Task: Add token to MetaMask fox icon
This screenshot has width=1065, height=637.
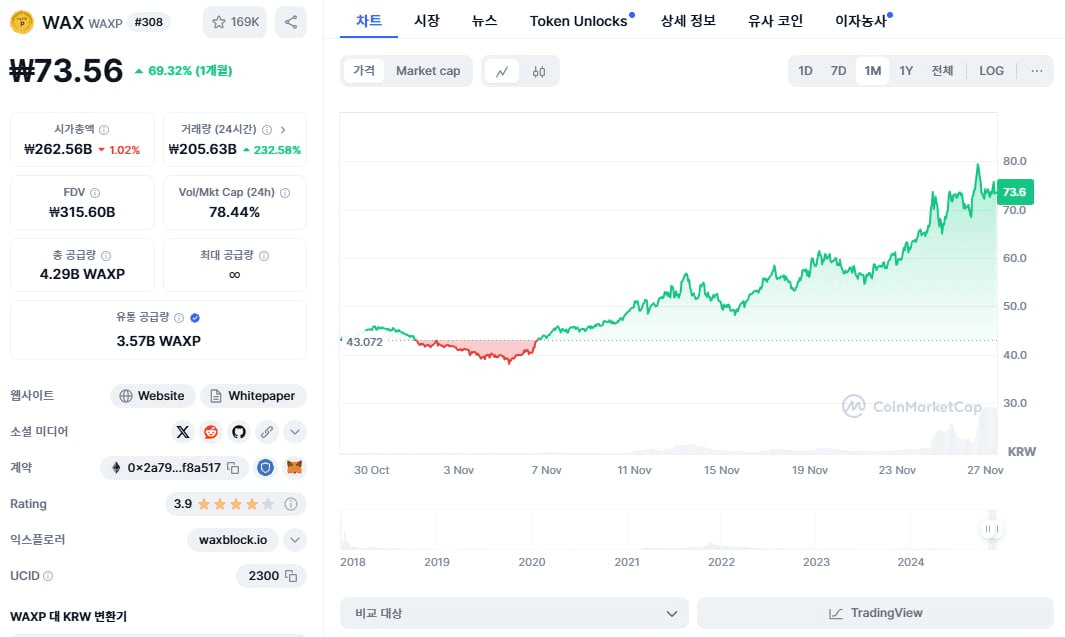Action: click(294, 467)
